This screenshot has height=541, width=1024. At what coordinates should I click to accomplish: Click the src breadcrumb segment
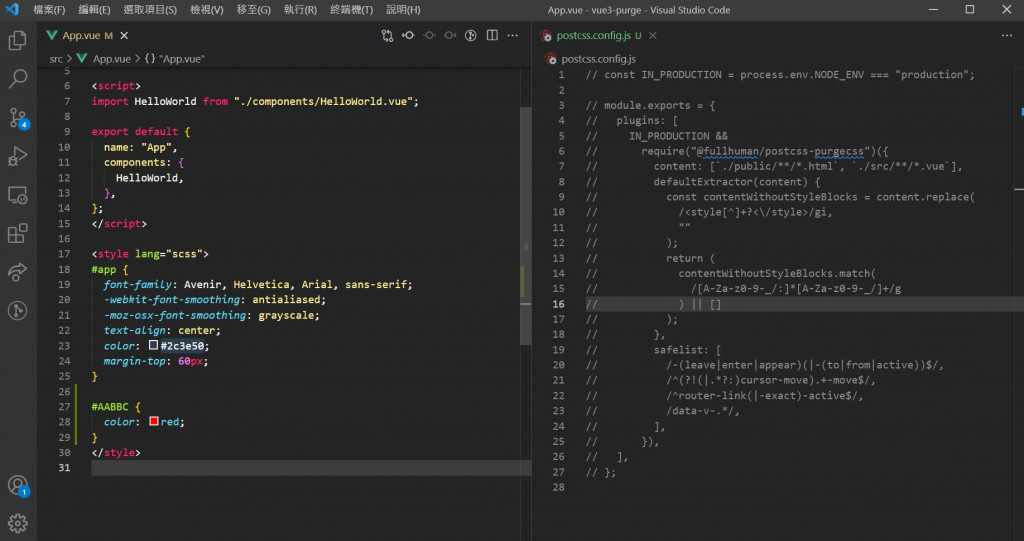(x=56, y=59)
